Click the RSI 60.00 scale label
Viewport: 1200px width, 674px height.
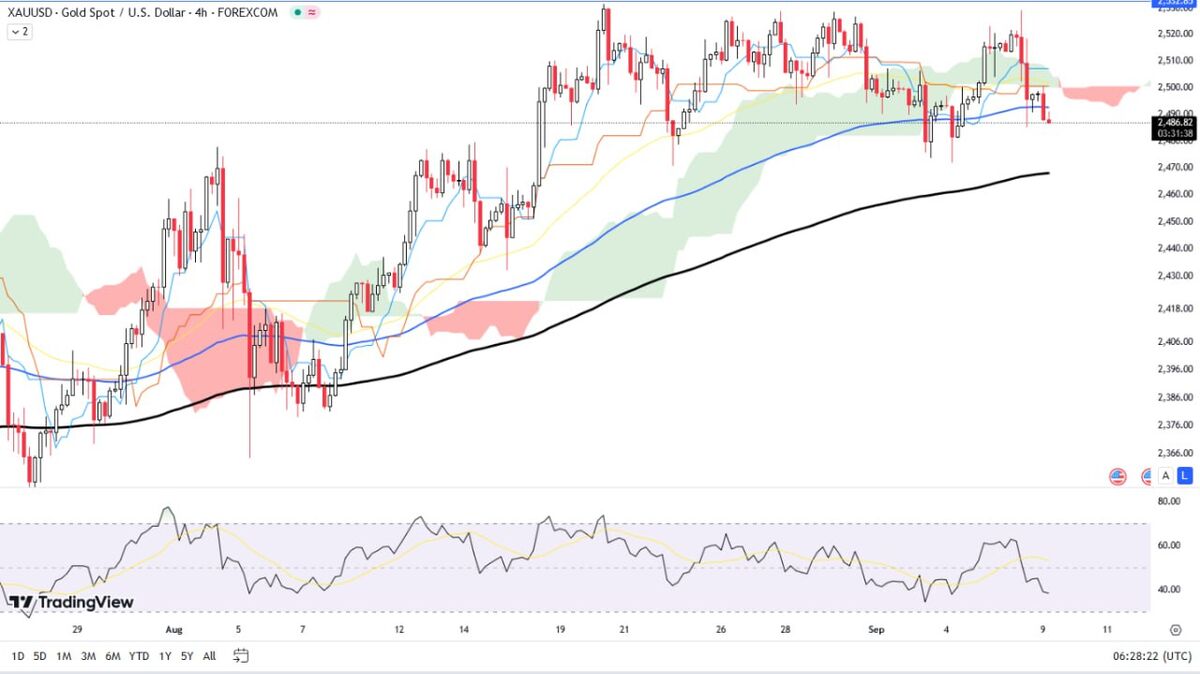[1168, 545]
